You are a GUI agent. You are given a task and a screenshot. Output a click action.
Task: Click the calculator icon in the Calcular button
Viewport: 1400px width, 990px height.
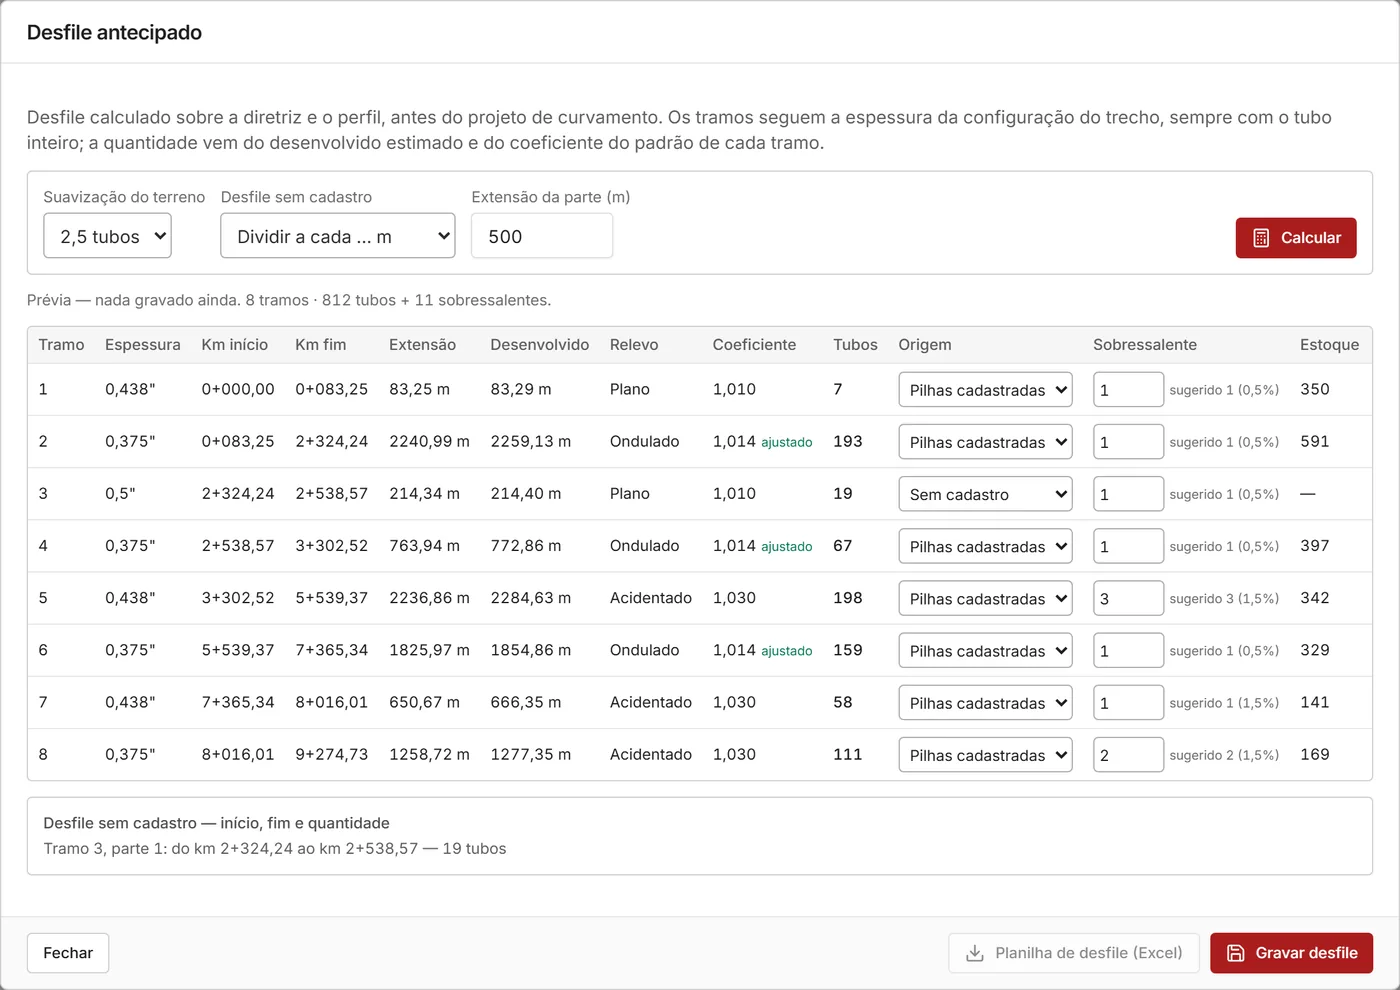tap(1261, 238)
